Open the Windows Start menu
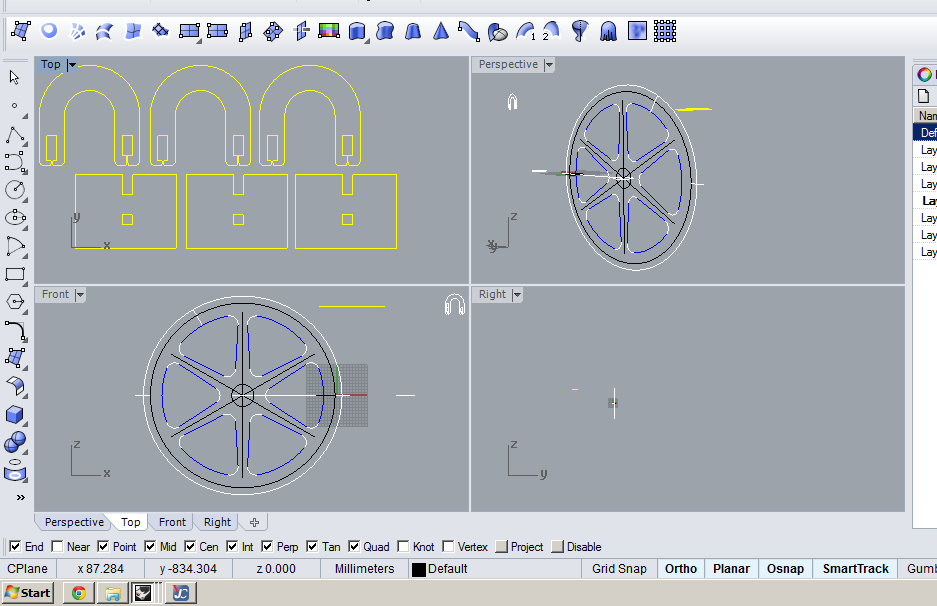 click(x=27, y=593)
